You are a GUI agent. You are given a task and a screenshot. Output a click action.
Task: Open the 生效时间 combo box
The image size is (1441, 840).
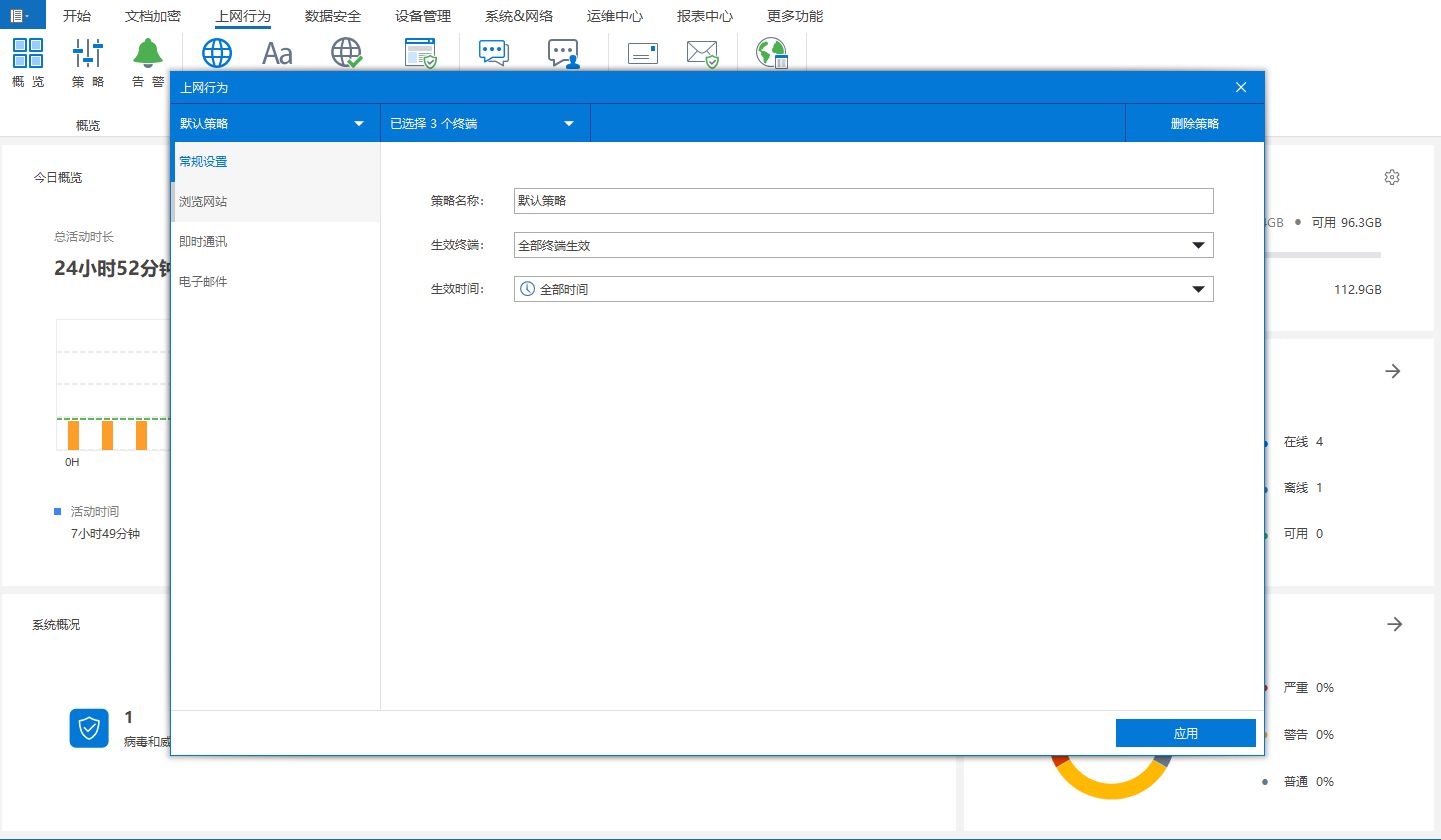[x=863, y=289]
